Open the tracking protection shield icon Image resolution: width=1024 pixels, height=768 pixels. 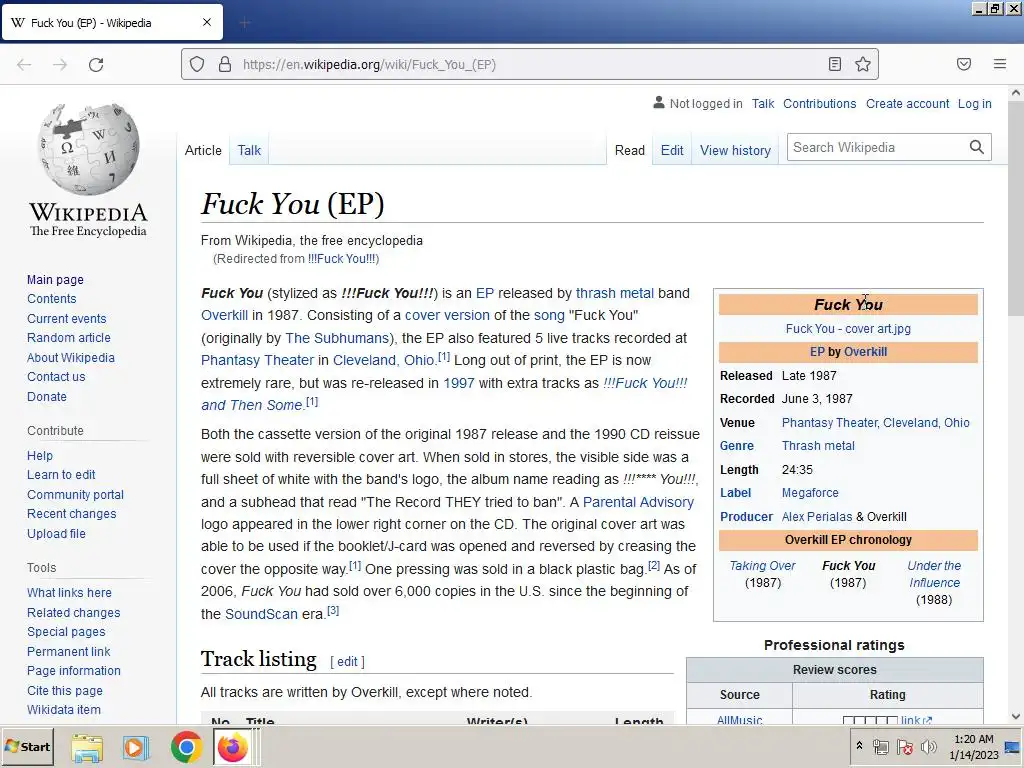coord(197,64)
